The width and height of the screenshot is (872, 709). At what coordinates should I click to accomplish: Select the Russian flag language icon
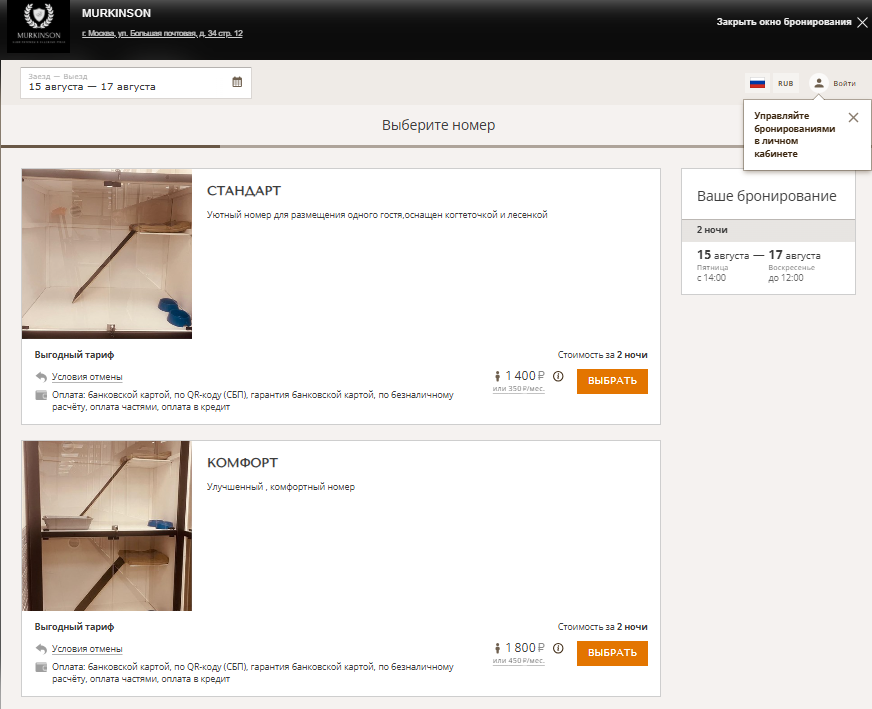pyautogui.click(x=757, y=83)
